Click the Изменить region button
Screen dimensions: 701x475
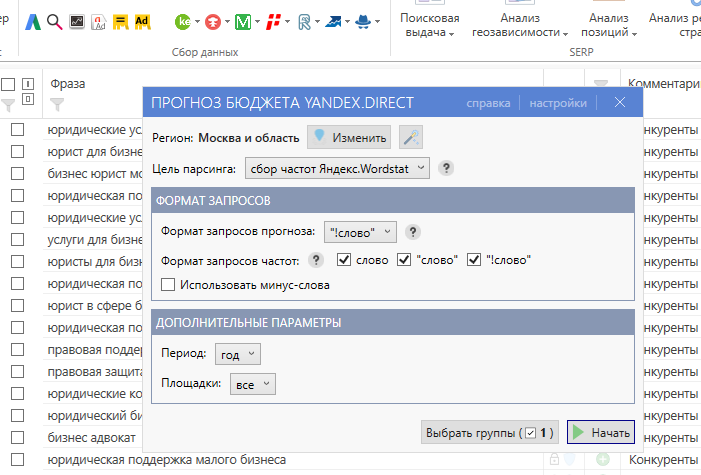pyautogui.click(x=349, y=137)
